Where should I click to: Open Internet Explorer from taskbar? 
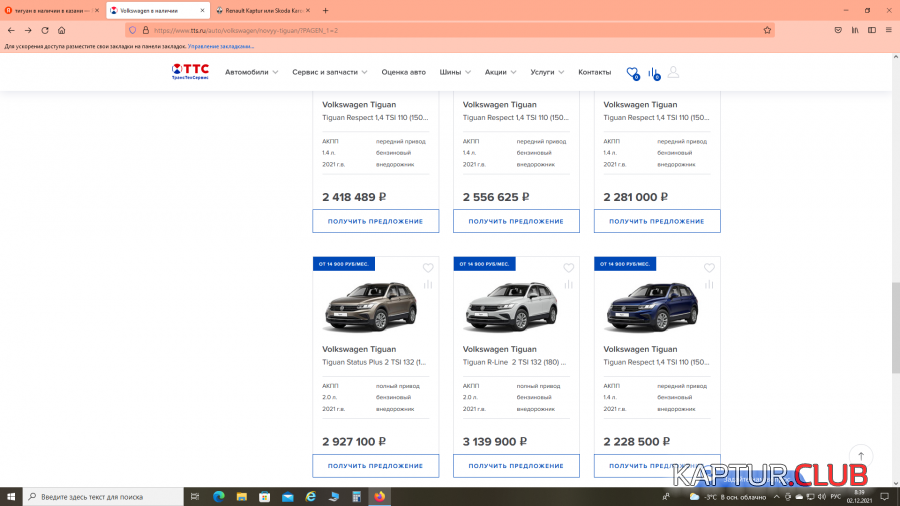311,497
